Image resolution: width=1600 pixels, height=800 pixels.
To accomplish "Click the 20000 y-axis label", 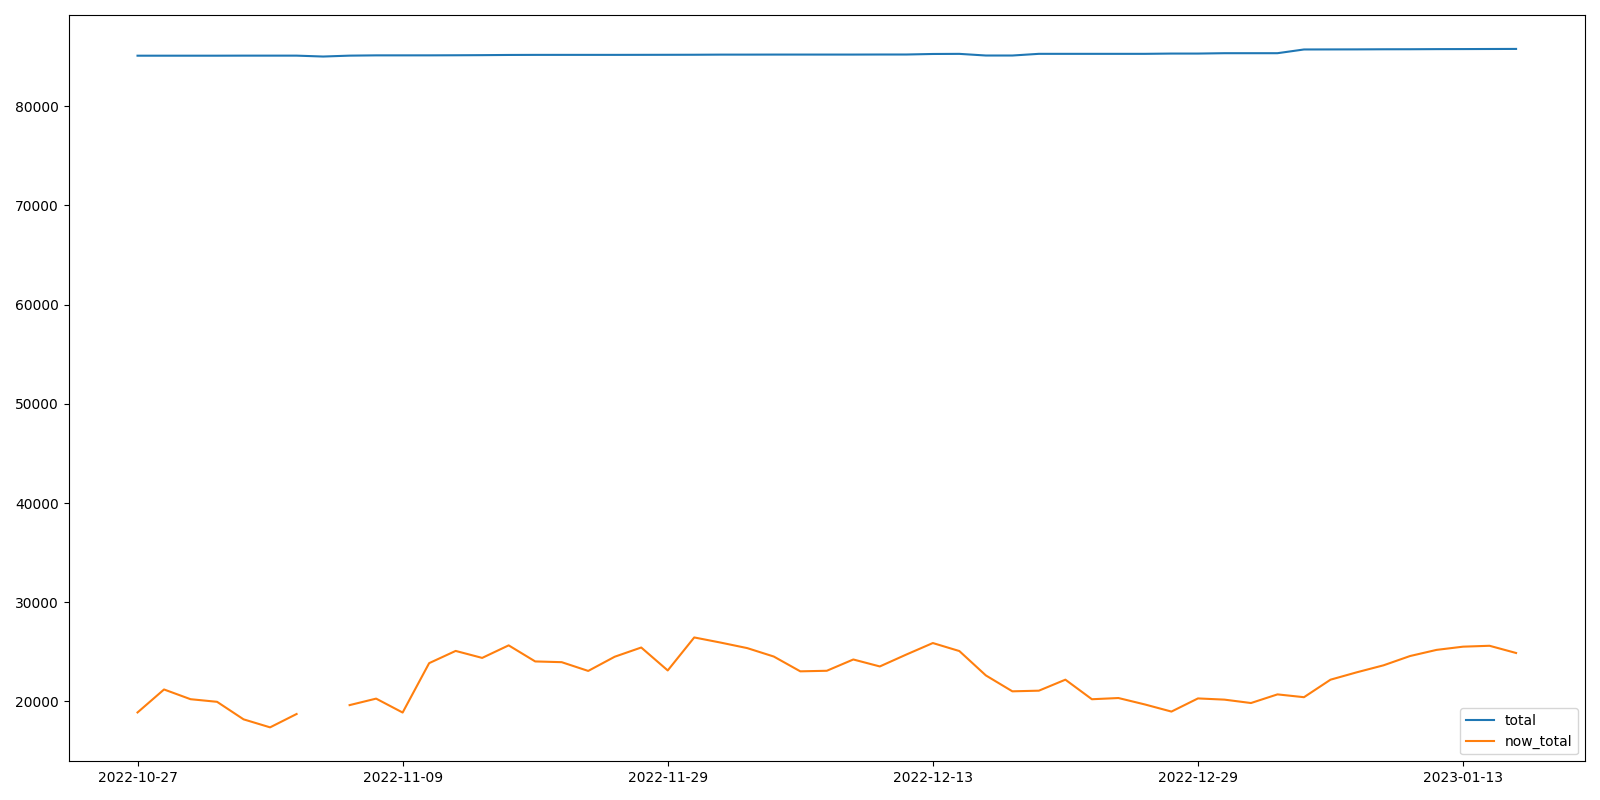I will point(39,702).
